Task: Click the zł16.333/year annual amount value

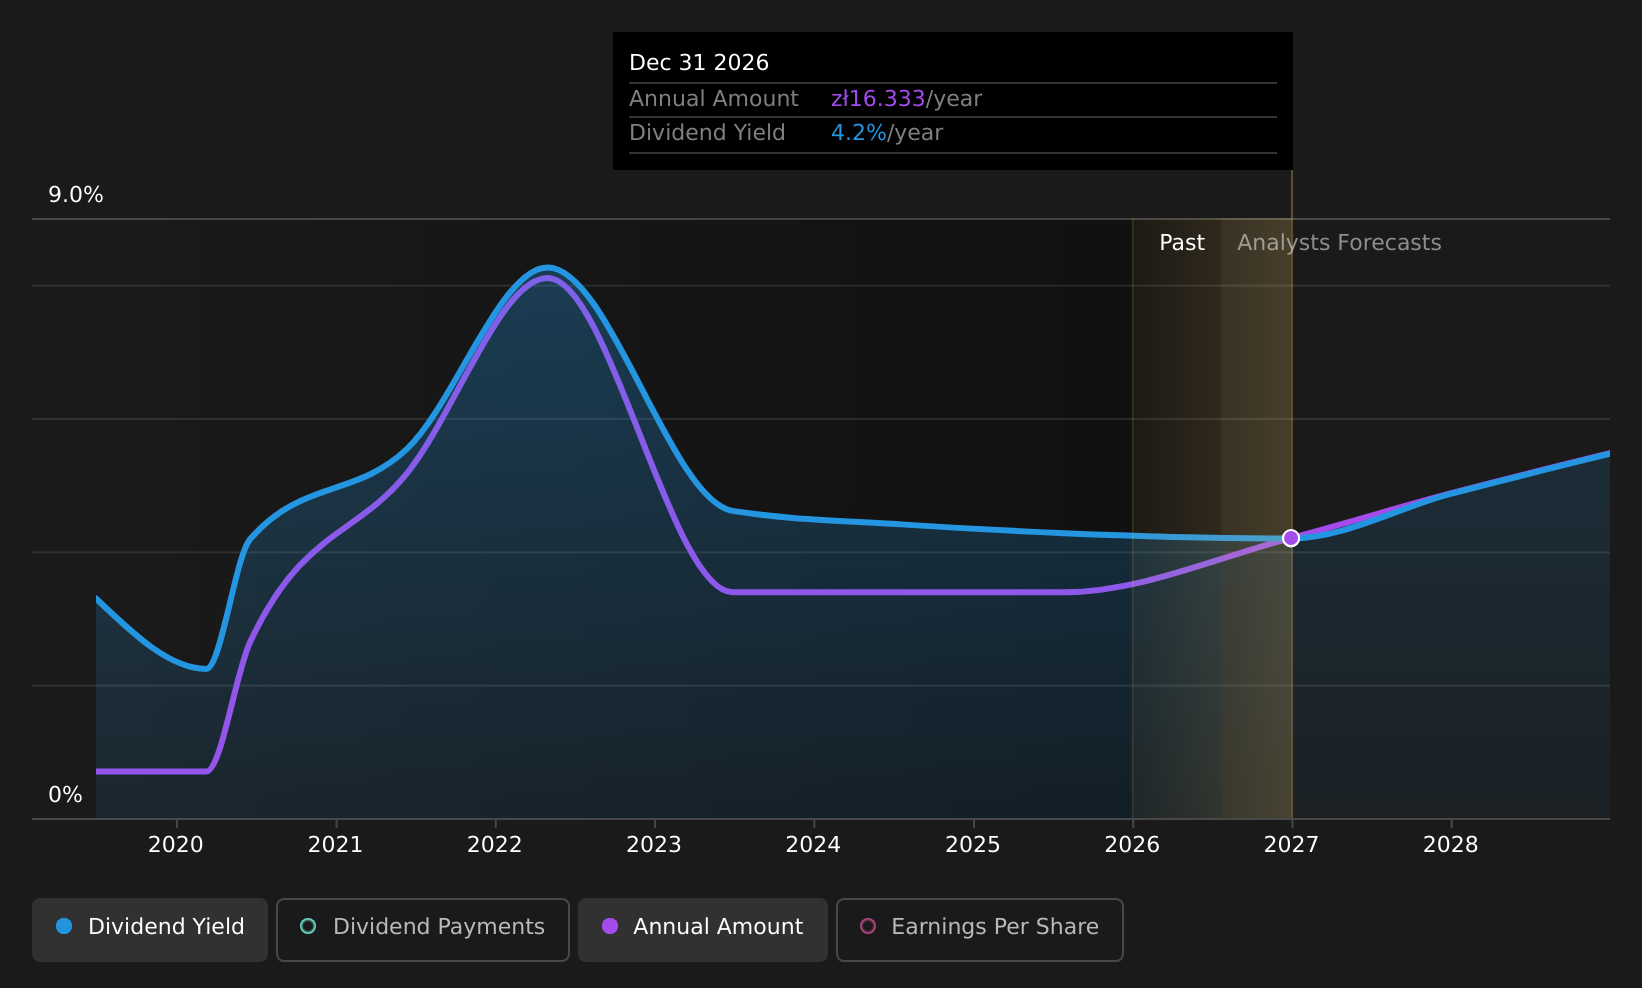Action: [906, 99]
